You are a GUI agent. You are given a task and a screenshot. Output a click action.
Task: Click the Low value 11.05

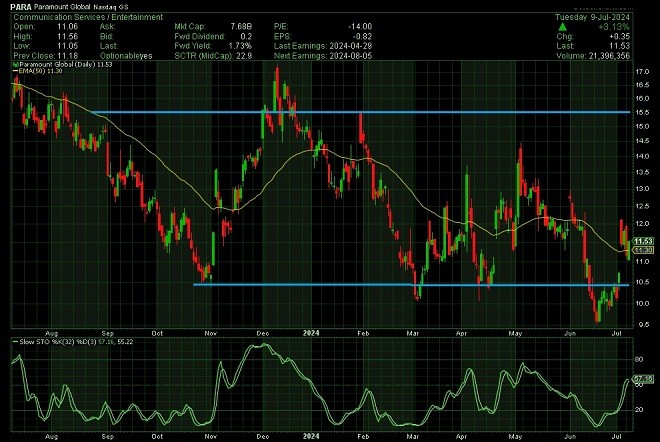coord(67,46)
